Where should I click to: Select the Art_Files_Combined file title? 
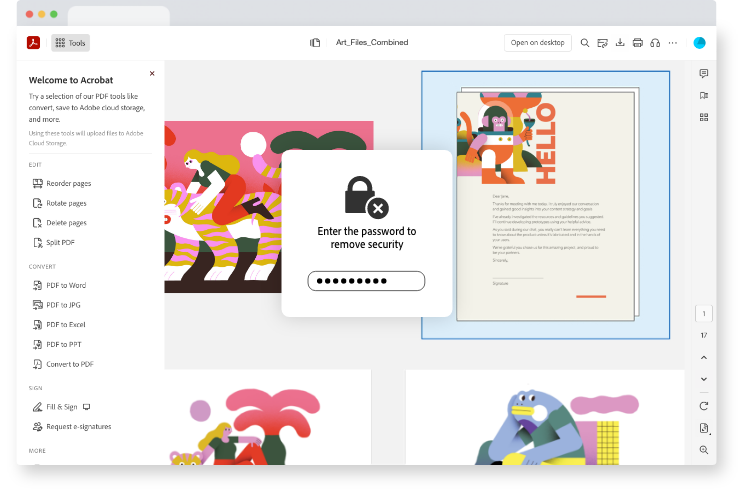point(372,42)
